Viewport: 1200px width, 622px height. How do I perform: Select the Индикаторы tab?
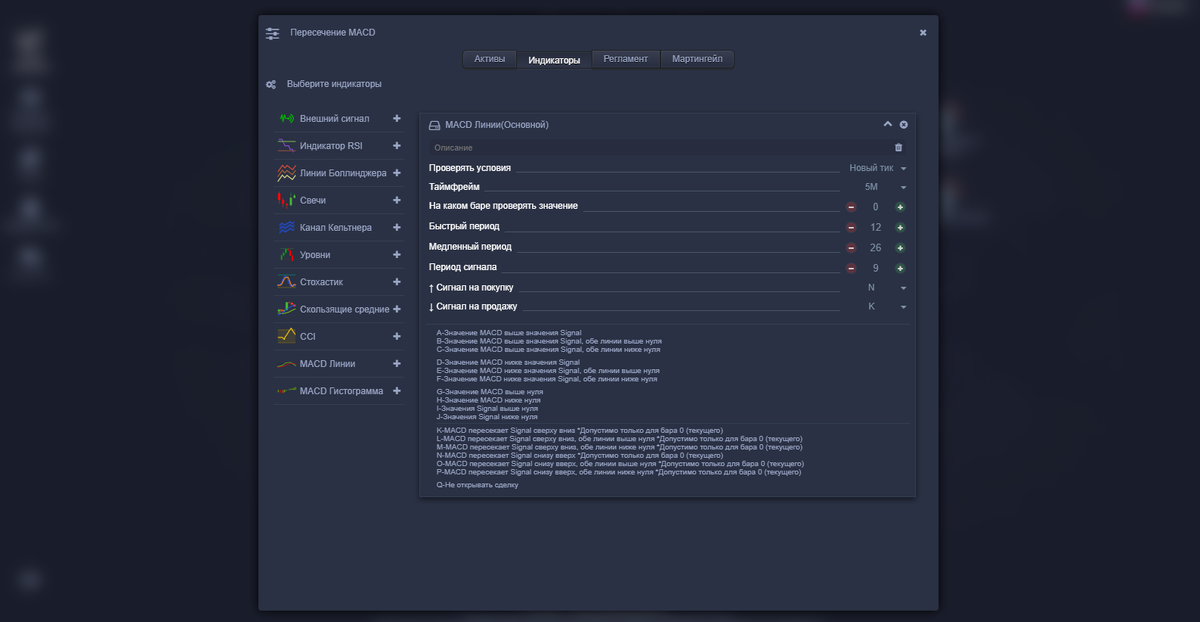[x=554, y=60]
